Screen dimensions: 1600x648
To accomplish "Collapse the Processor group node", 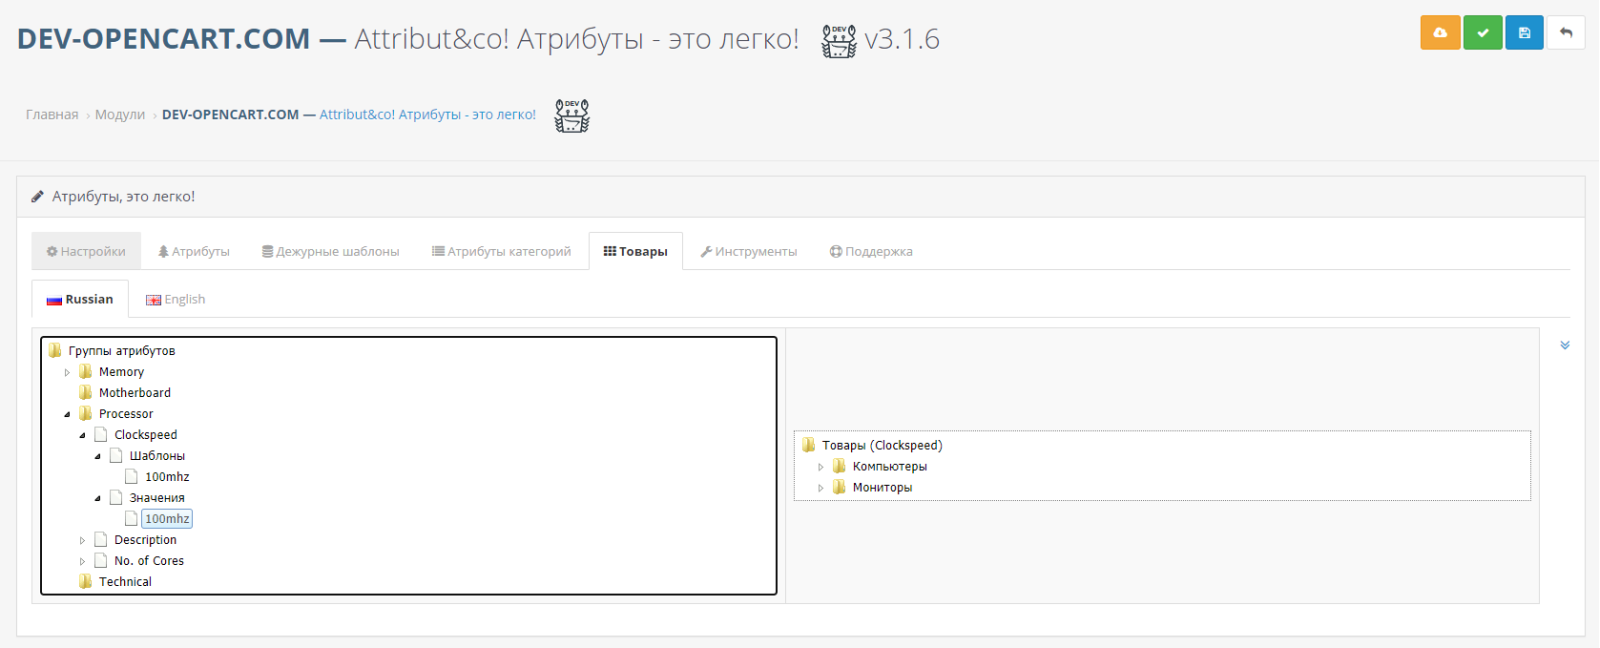I will click(67, 414).
